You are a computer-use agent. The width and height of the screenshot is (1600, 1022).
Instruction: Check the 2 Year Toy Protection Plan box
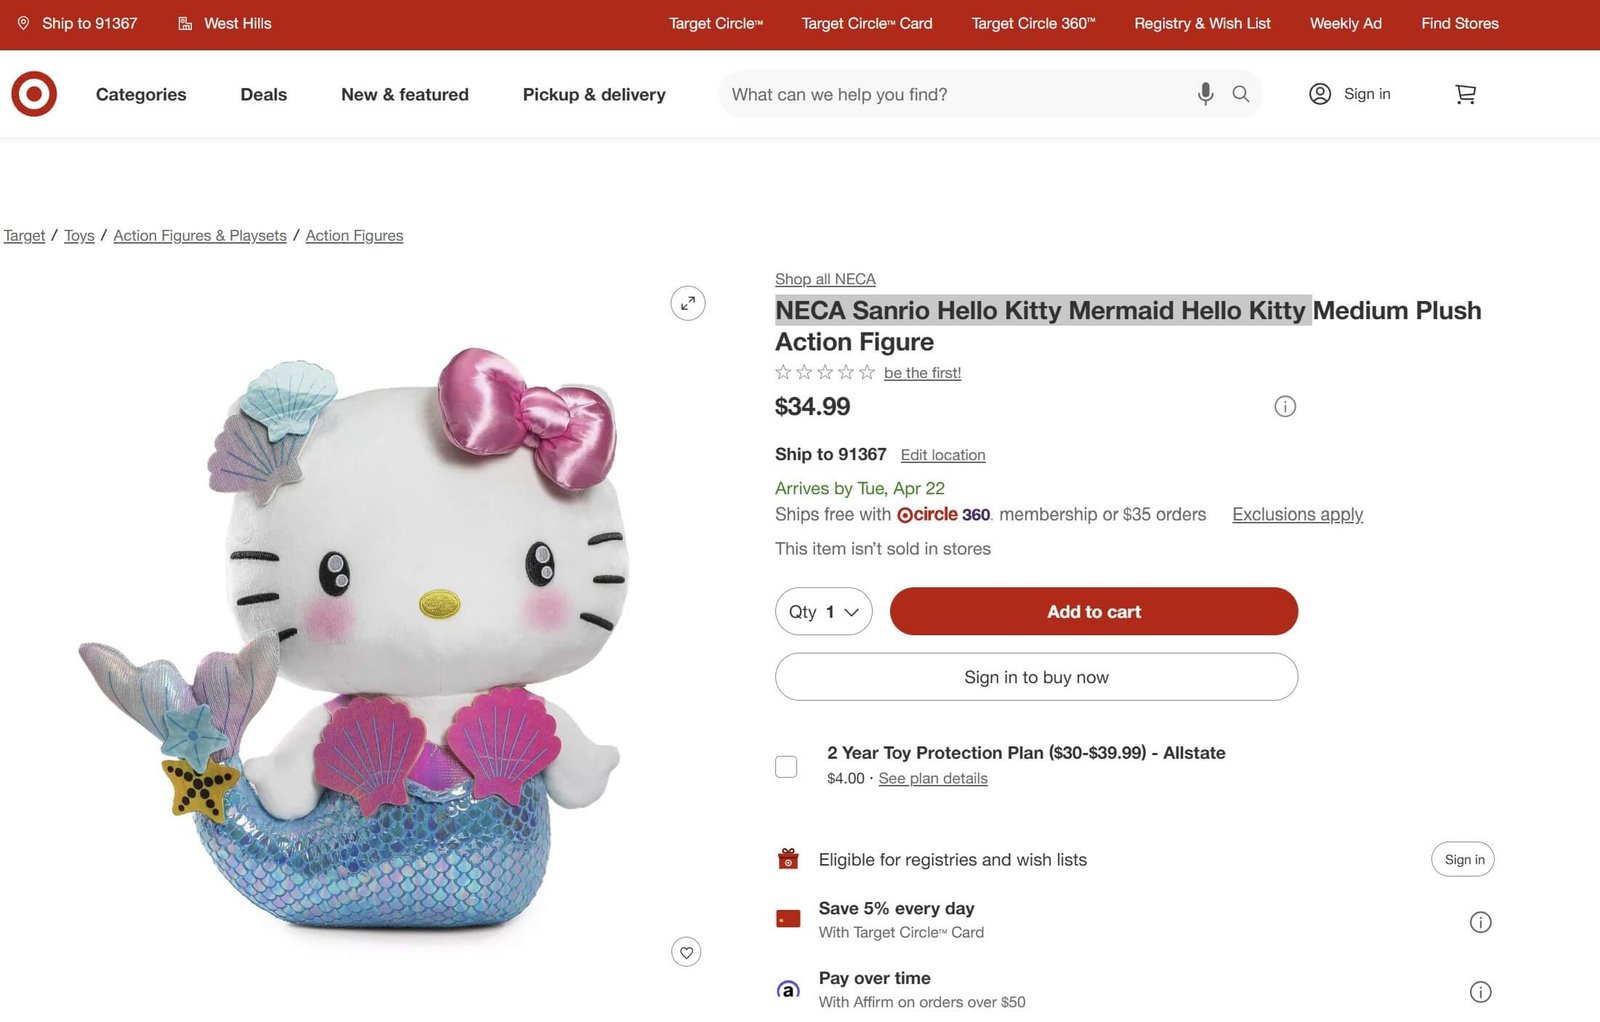tap(787, 766)
